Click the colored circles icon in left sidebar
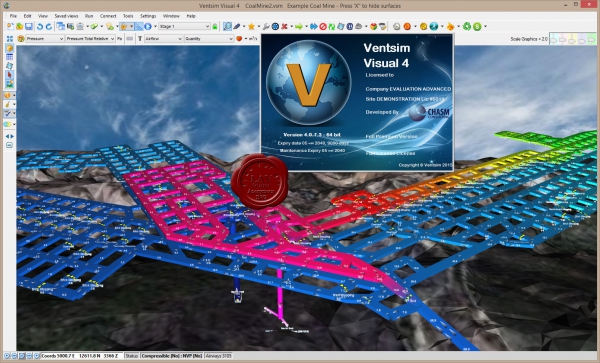Image resolution: width=600 pixels, height=363 pixels. [7, 125]
